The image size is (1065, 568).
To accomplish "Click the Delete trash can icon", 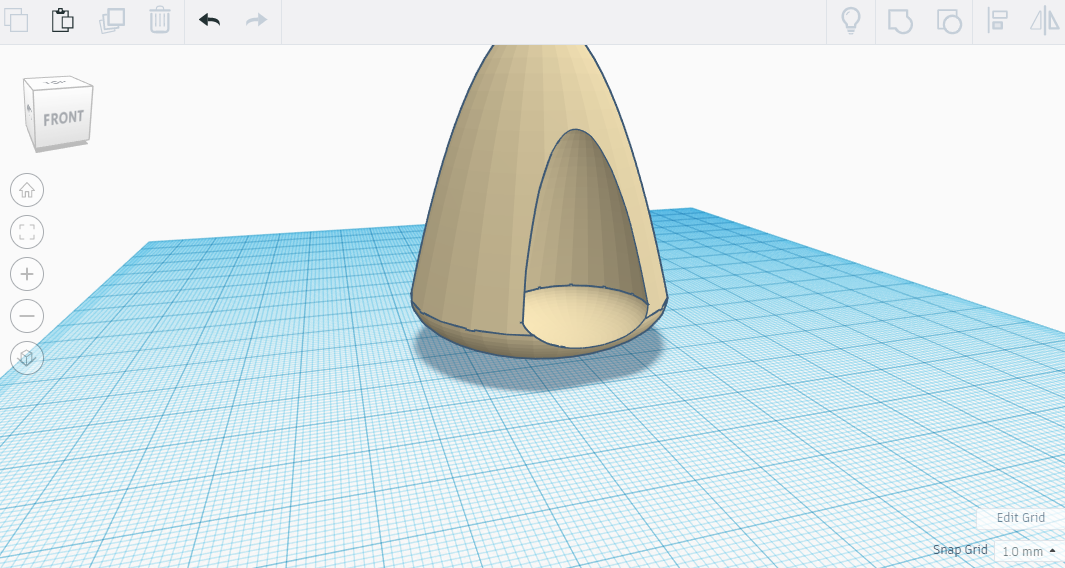I will coord(160,20).
